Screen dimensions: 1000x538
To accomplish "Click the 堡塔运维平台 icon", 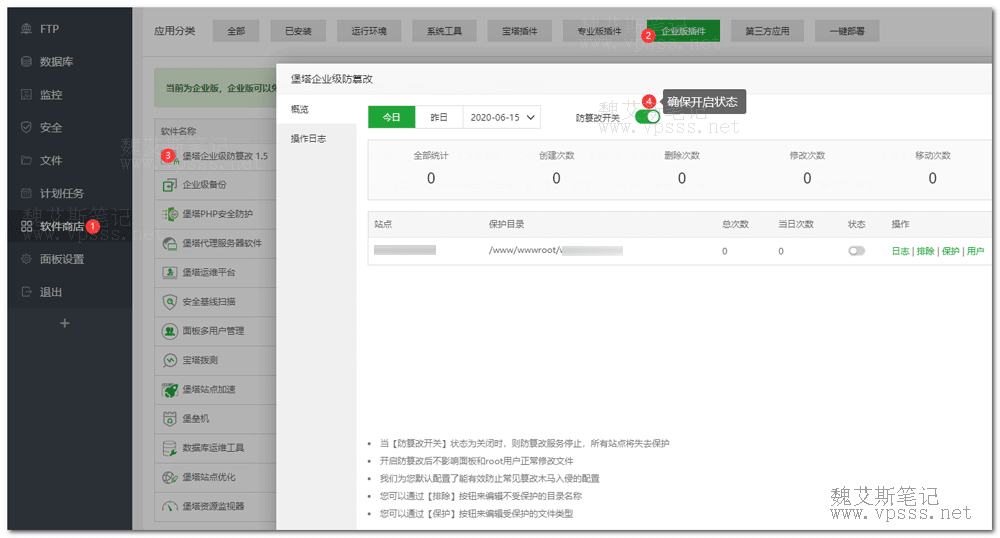I will point(170,272).
